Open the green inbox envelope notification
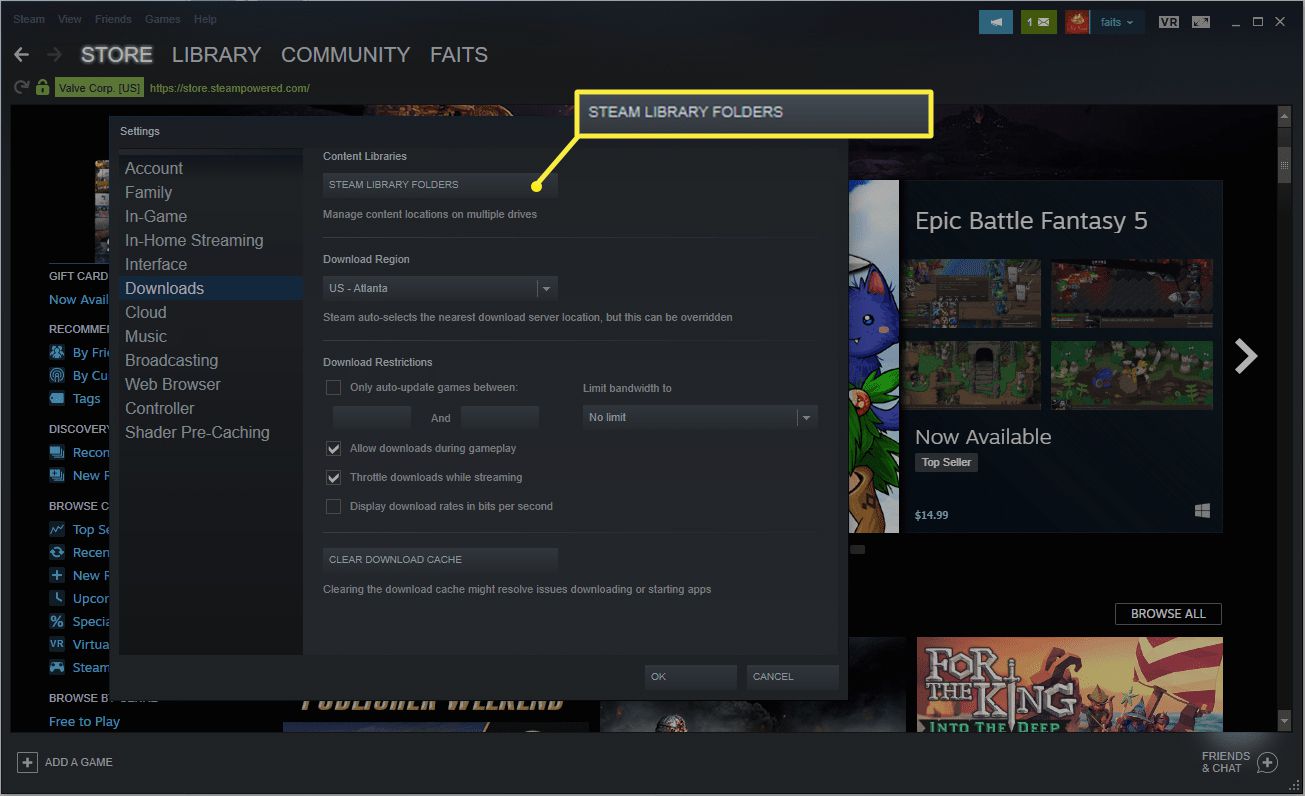Viewport: 1305px width, 796px height. 1039,22
